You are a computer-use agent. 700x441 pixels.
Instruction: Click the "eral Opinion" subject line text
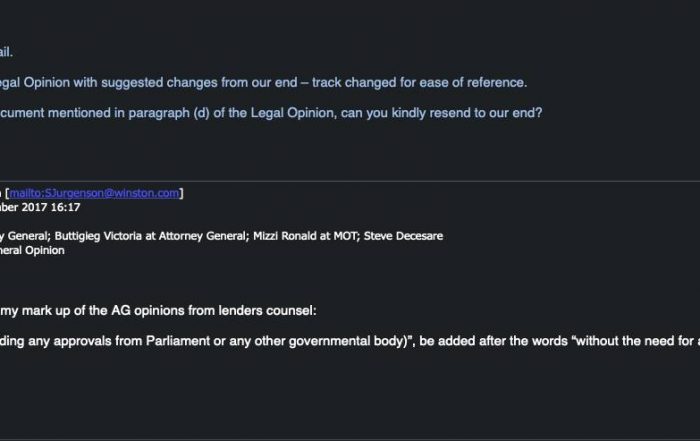click(33, 250)
